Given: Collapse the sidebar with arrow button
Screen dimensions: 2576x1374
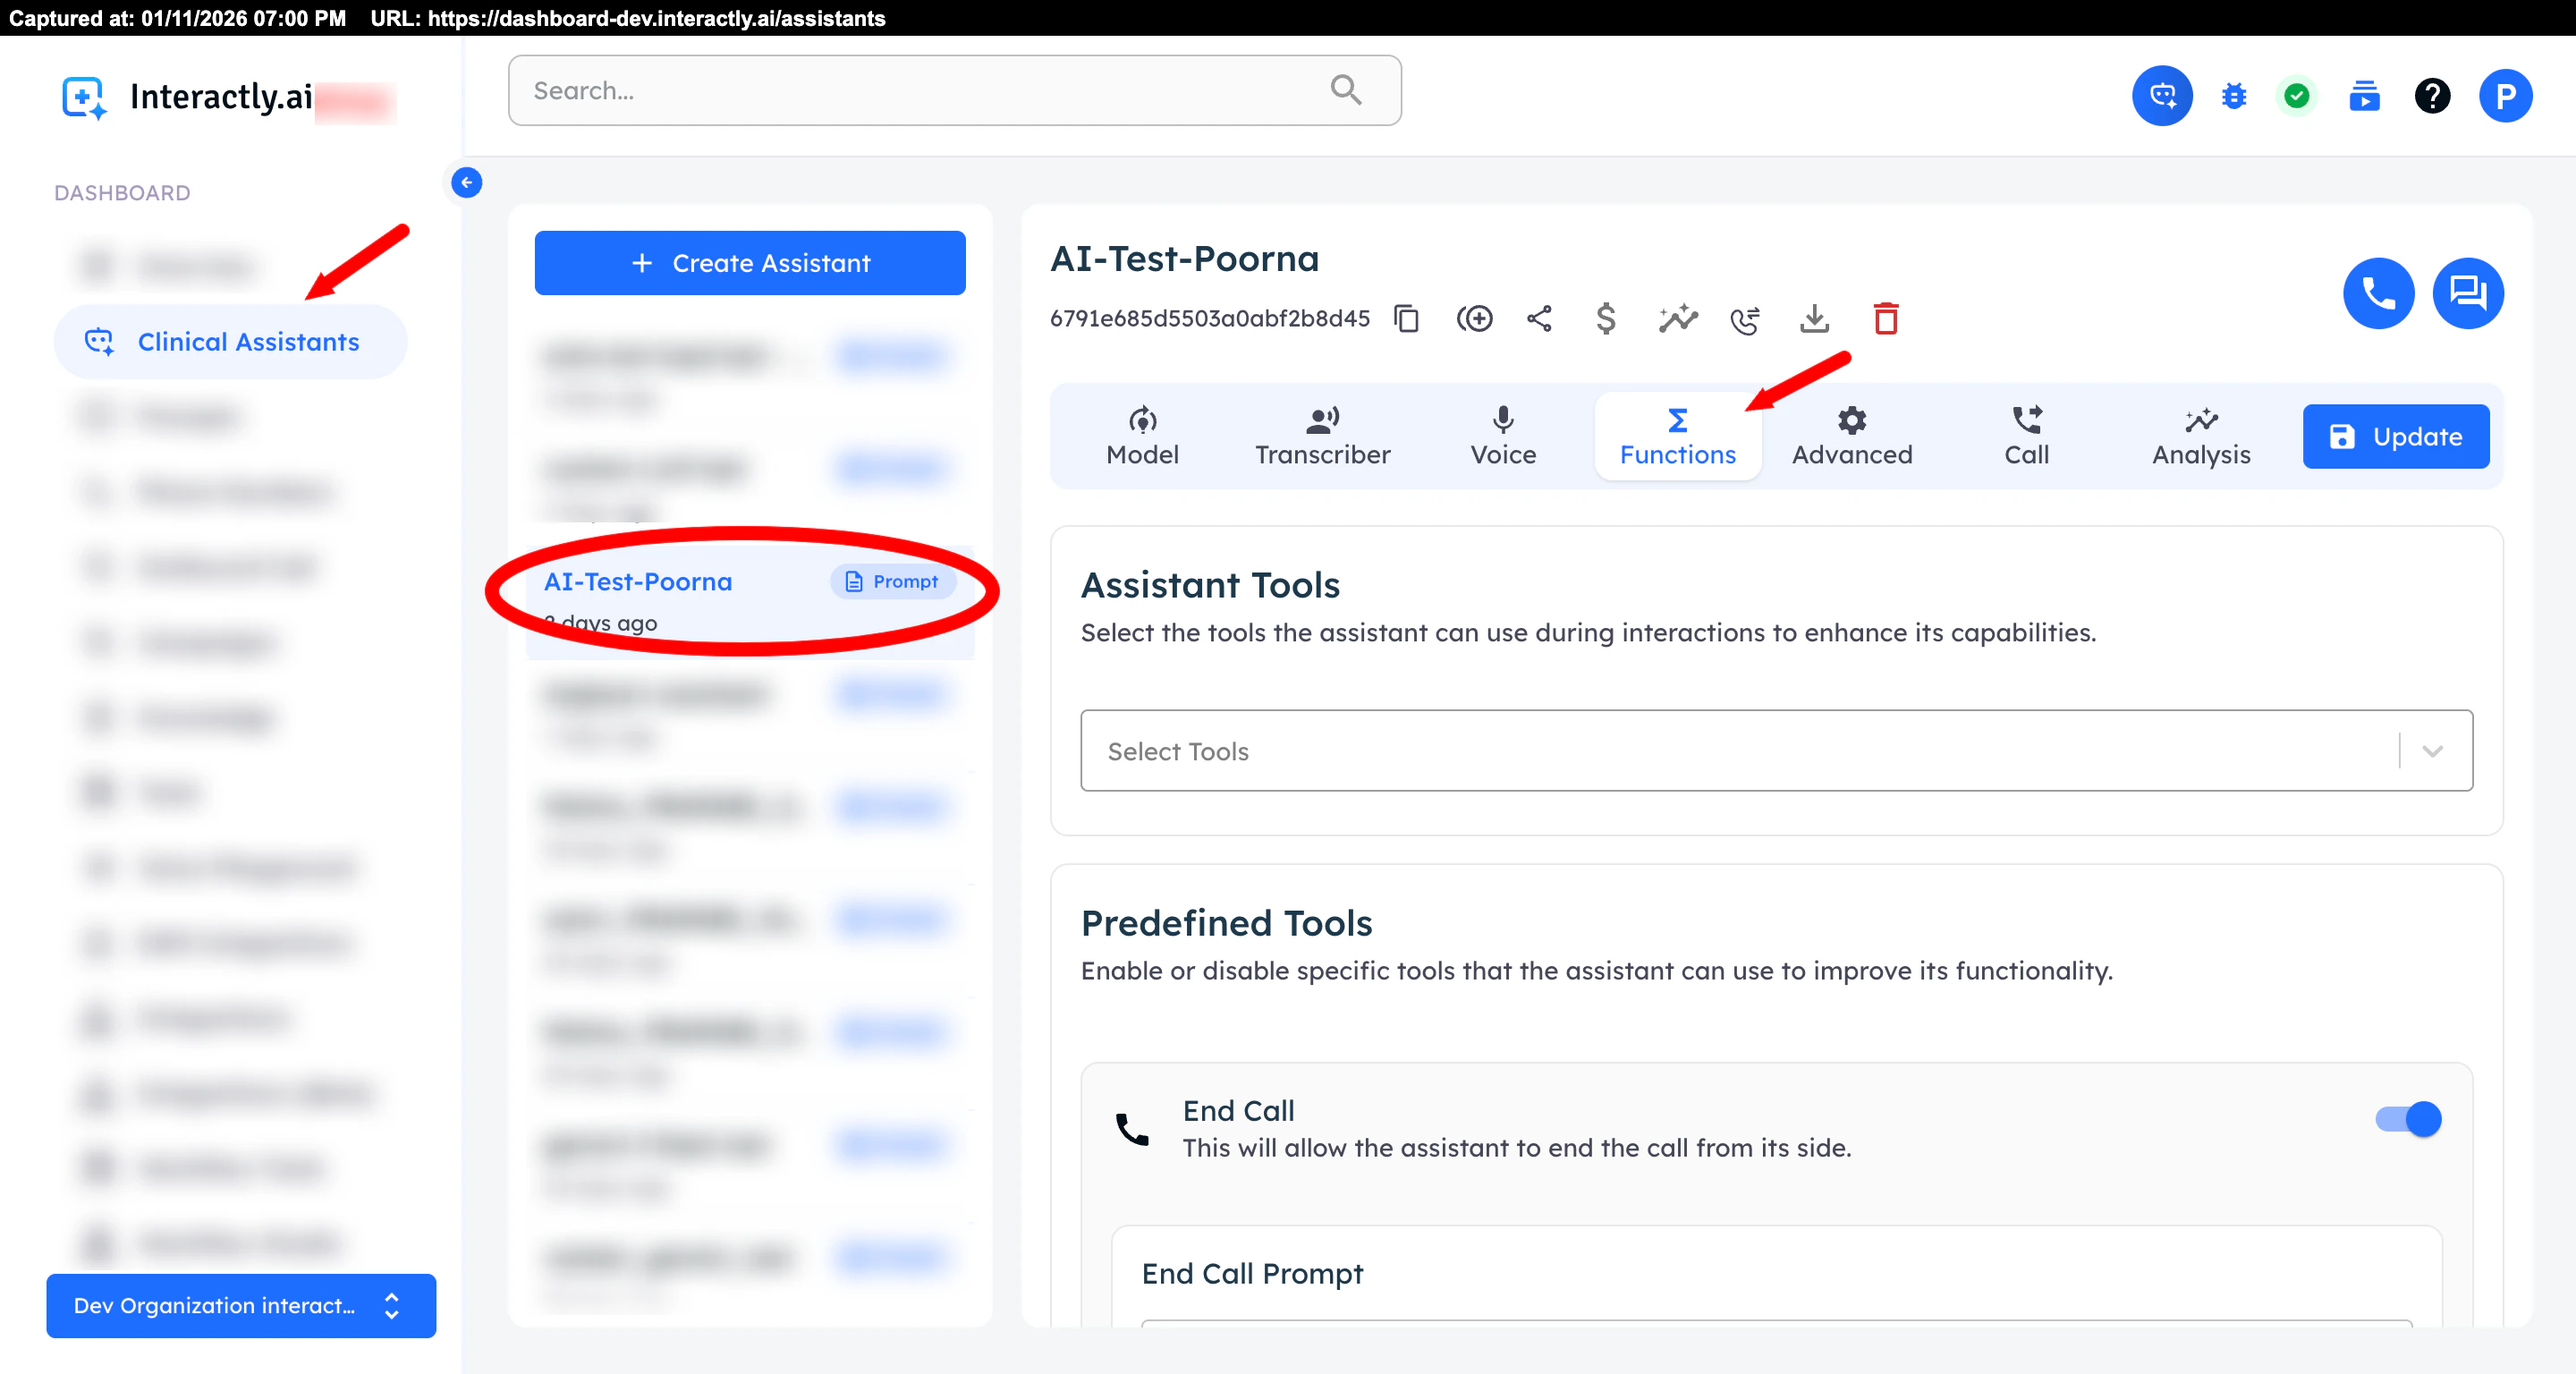Looking at the screenshot, I should pyautogui.click(x=466, y=182).
